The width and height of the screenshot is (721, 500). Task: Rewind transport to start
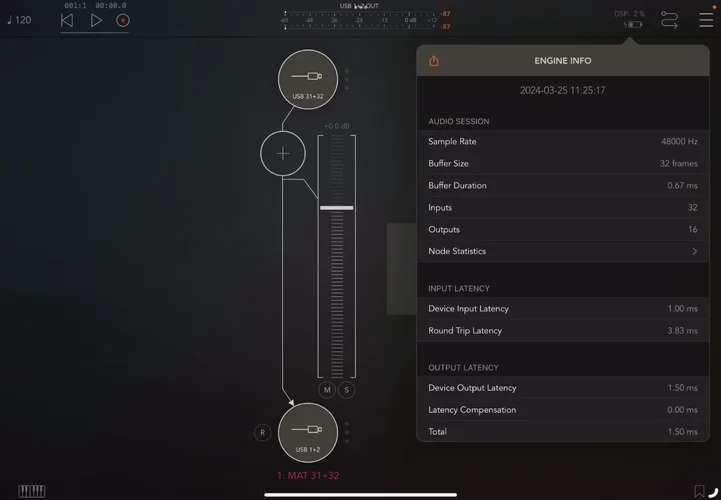67,20
